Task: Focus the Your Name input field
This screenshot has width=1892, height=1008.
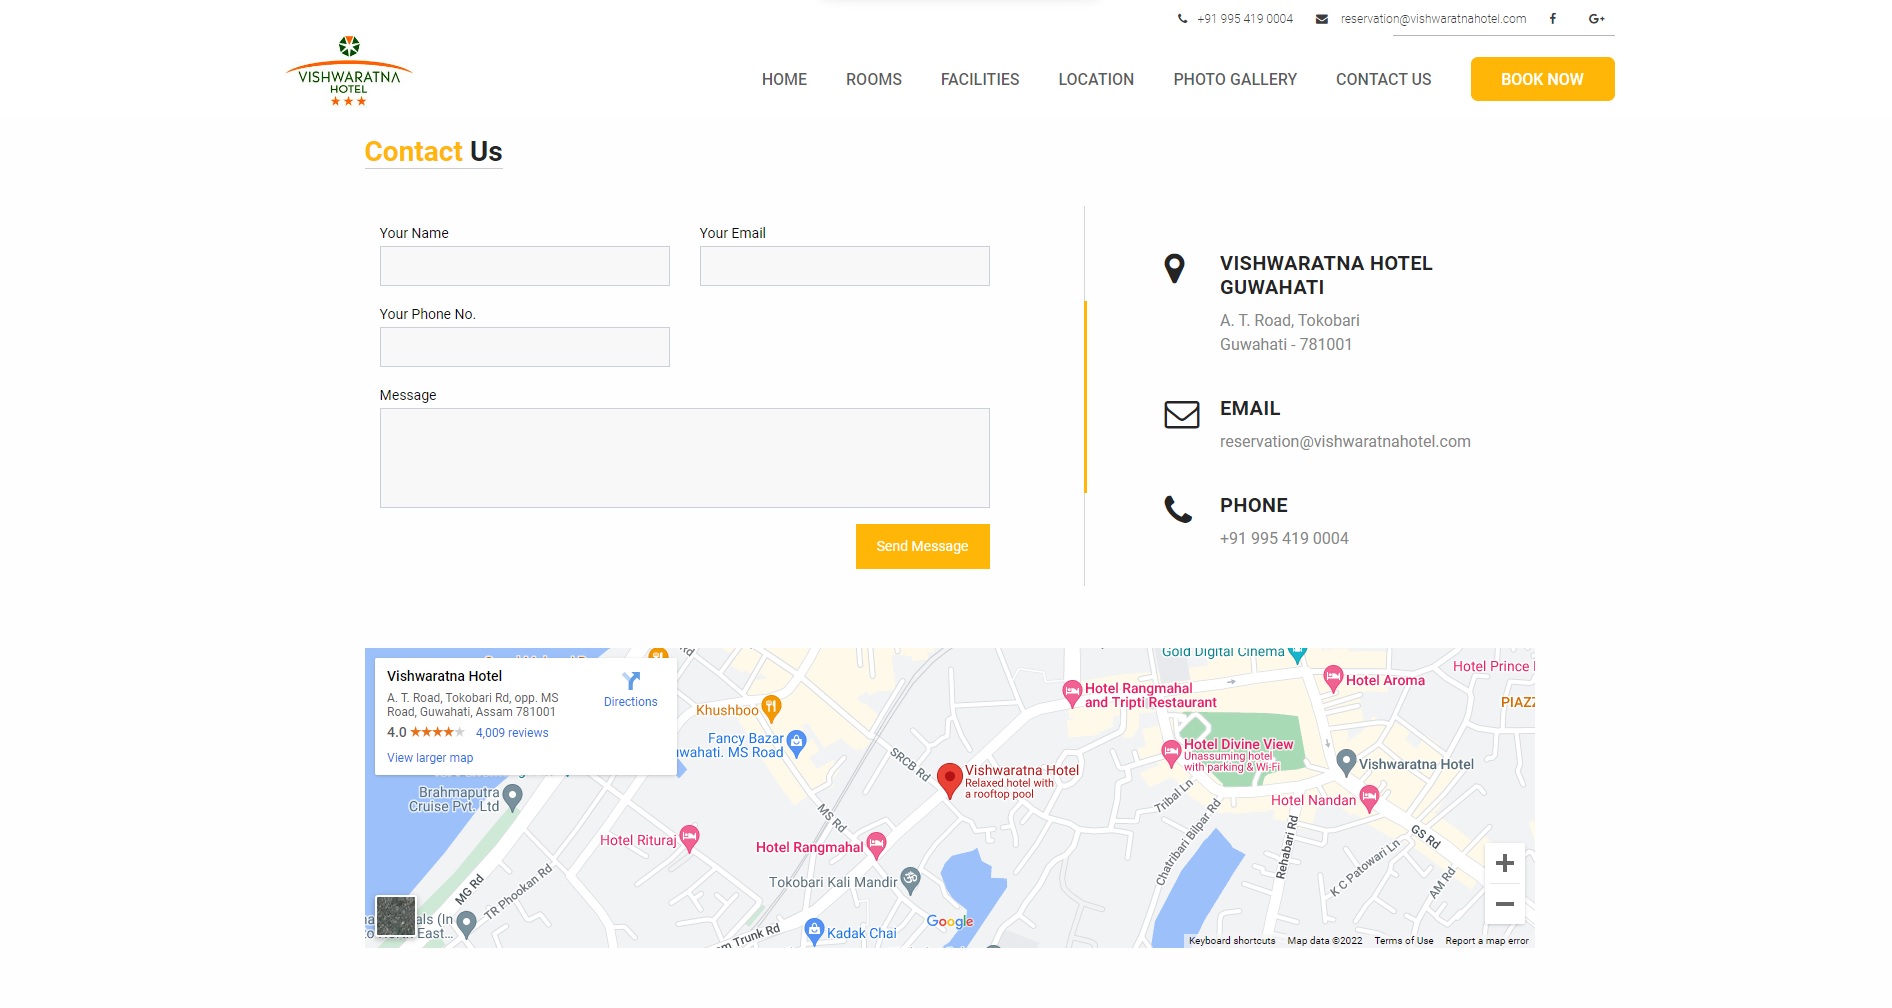Action: (525, 266)
